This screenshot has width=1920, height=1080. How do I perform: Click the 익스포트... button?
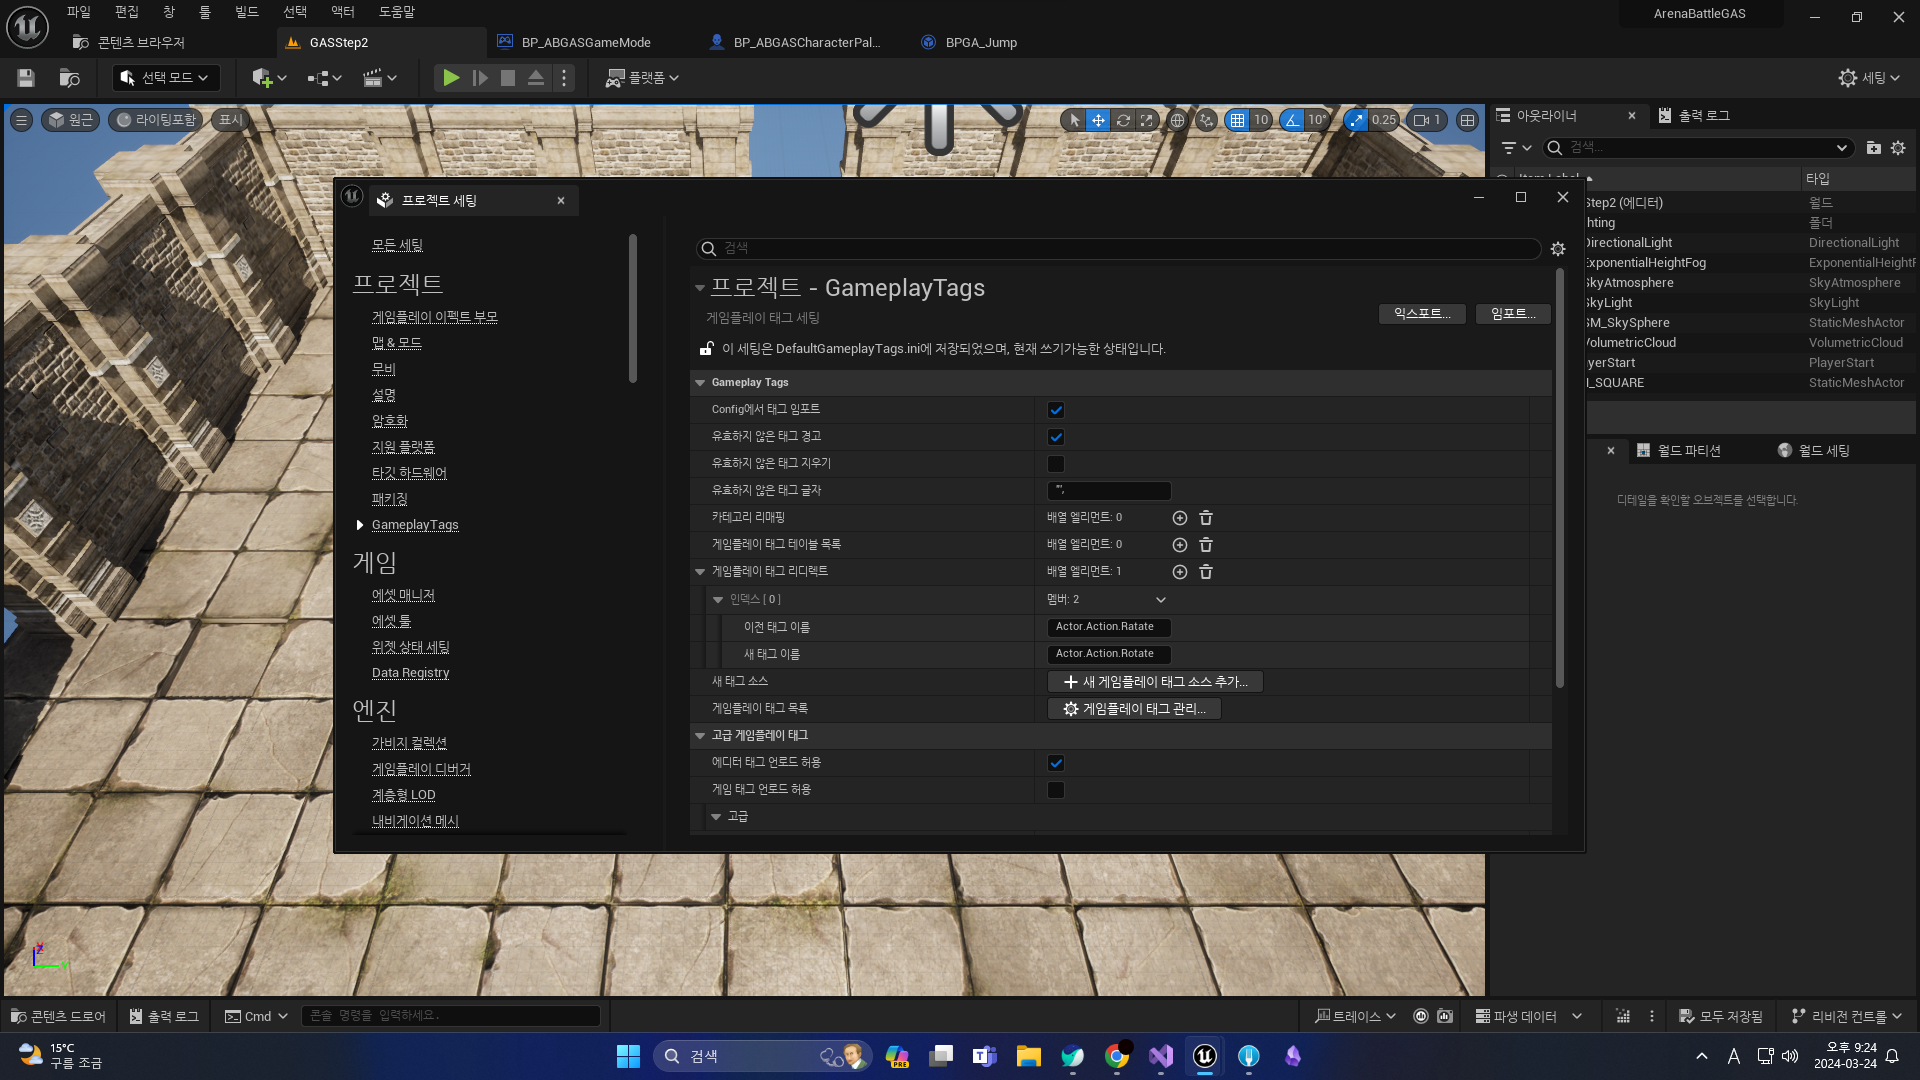pos(1421,314)
